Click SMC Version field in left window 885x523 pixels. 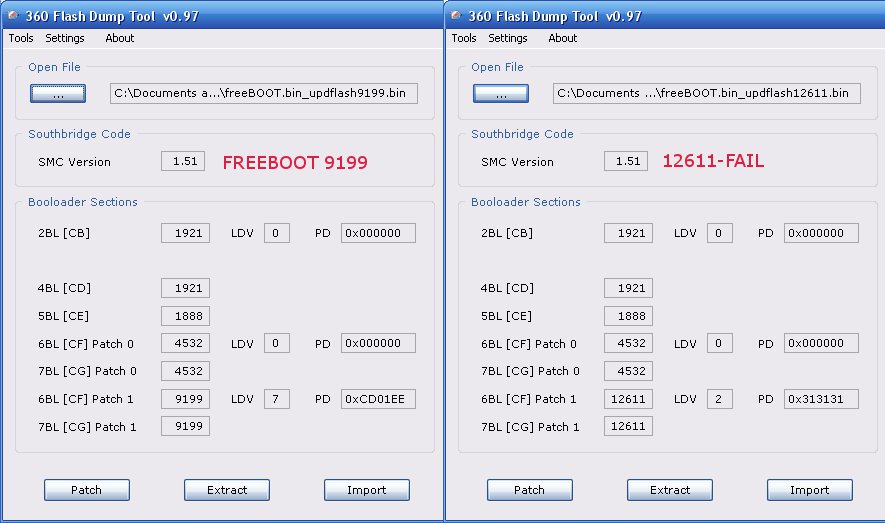183,161
